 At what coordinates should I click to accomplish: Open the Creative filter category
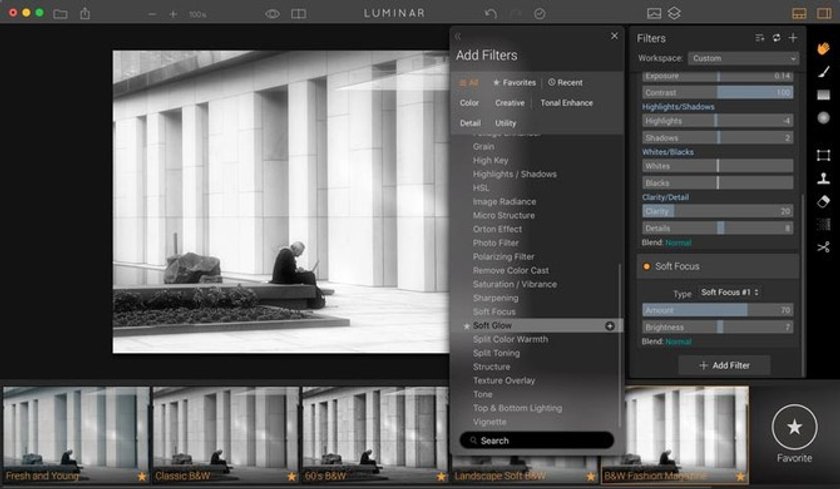(509, 103)
